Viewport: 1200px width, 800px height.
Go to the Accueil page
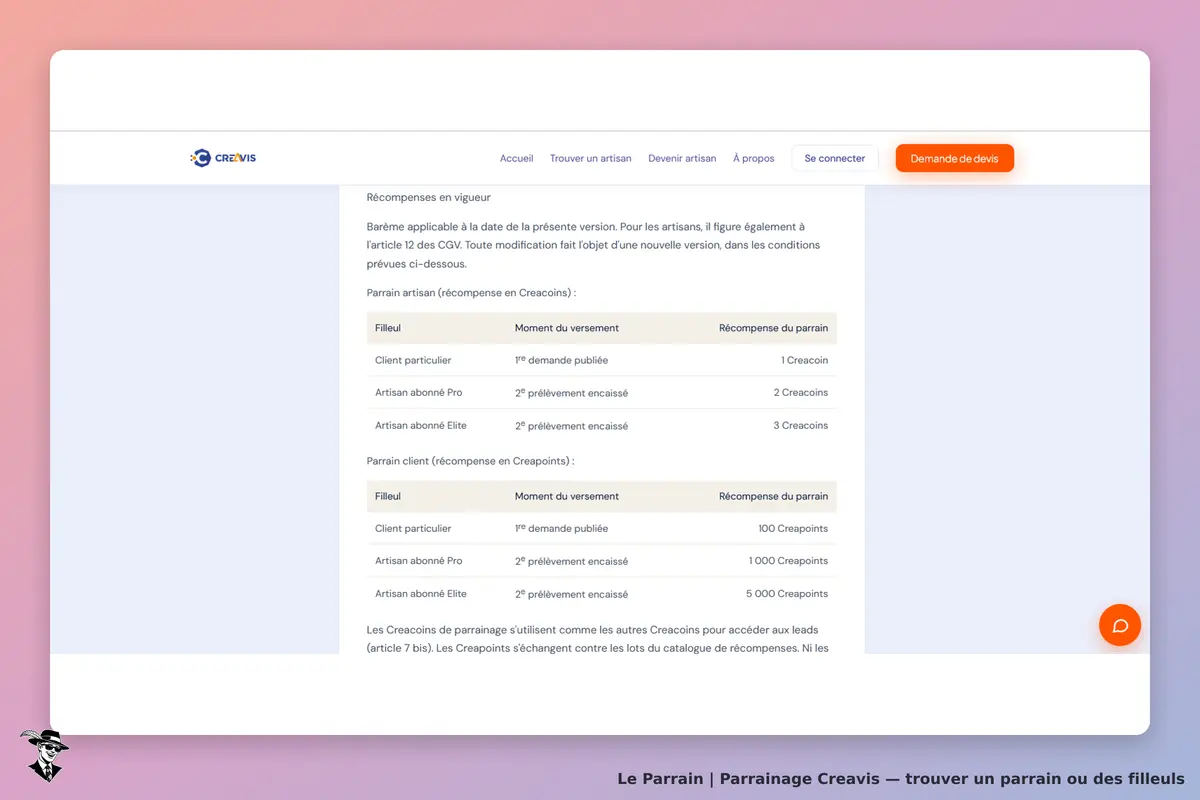516,158
